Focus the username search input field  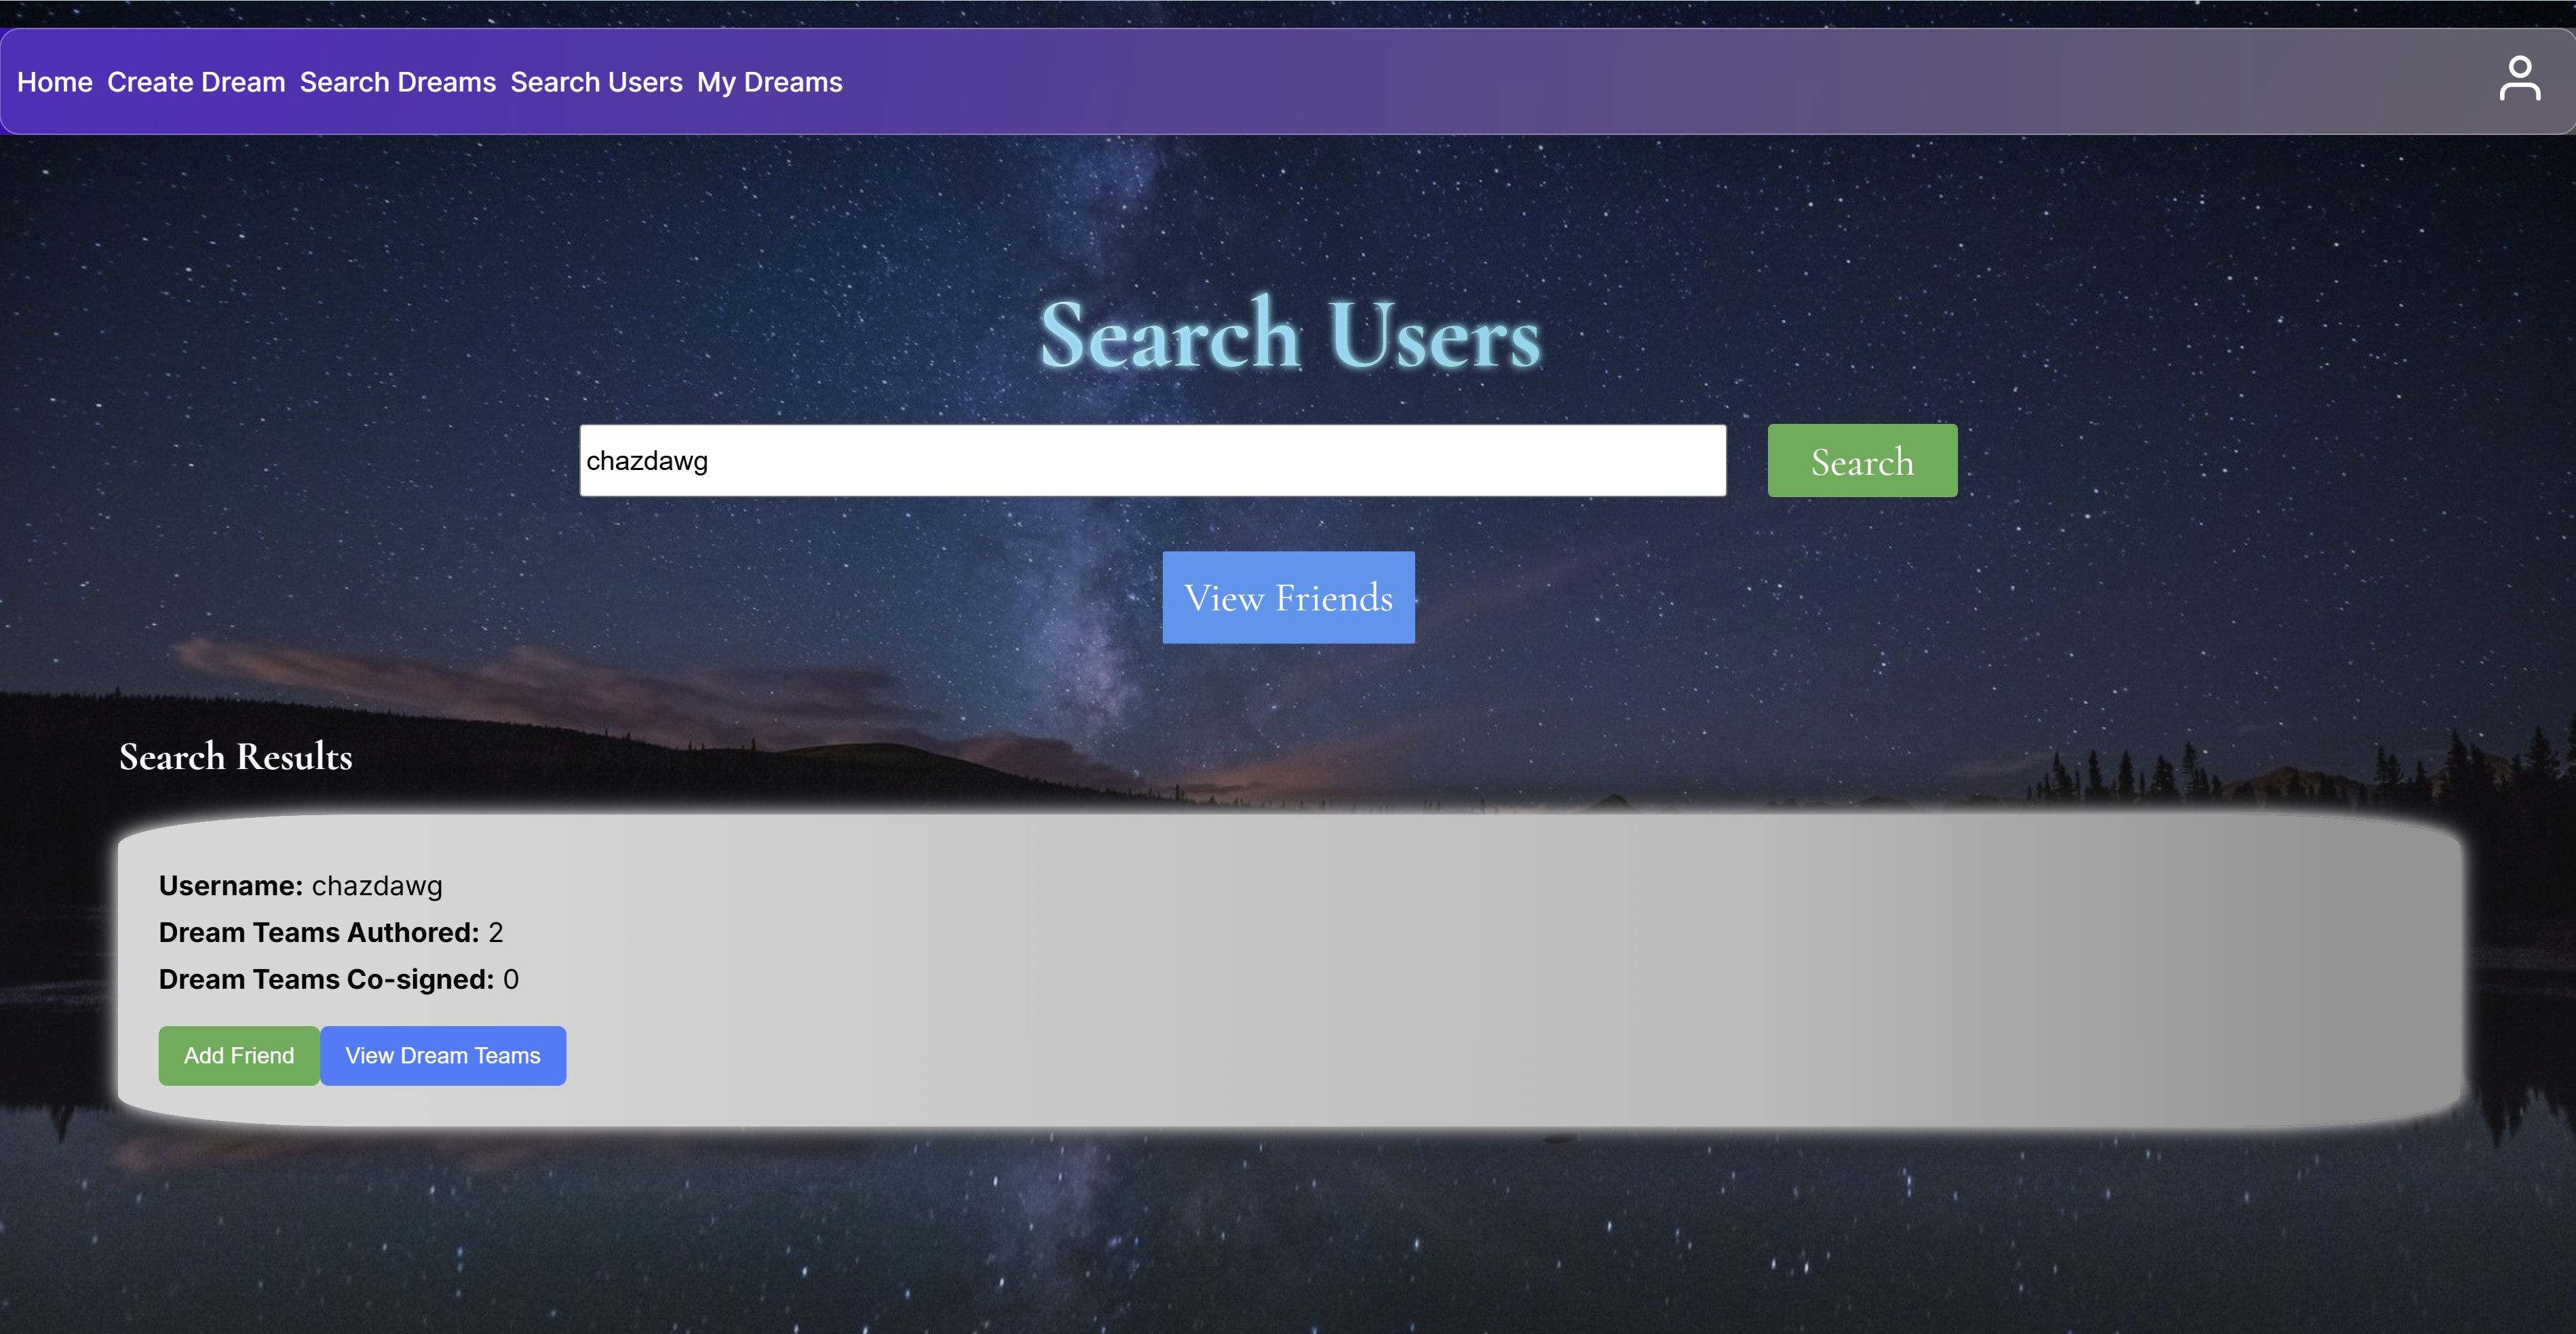click(1152, 460)
